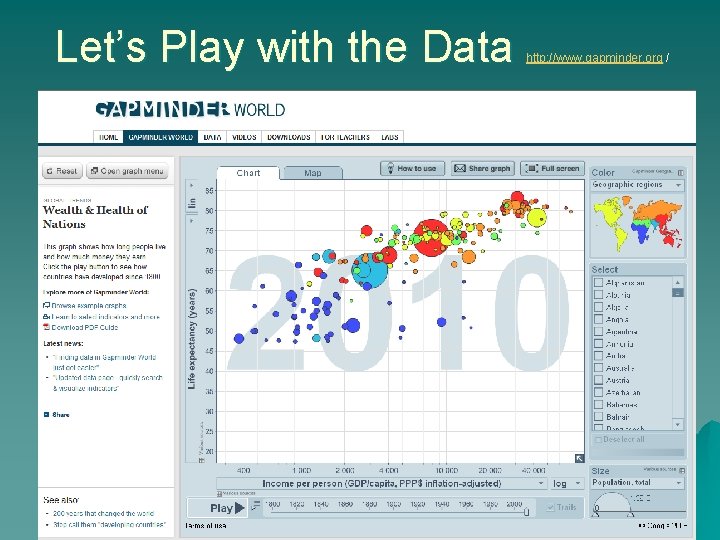Click the x-axis various sources table icon

tap(219, 494)
